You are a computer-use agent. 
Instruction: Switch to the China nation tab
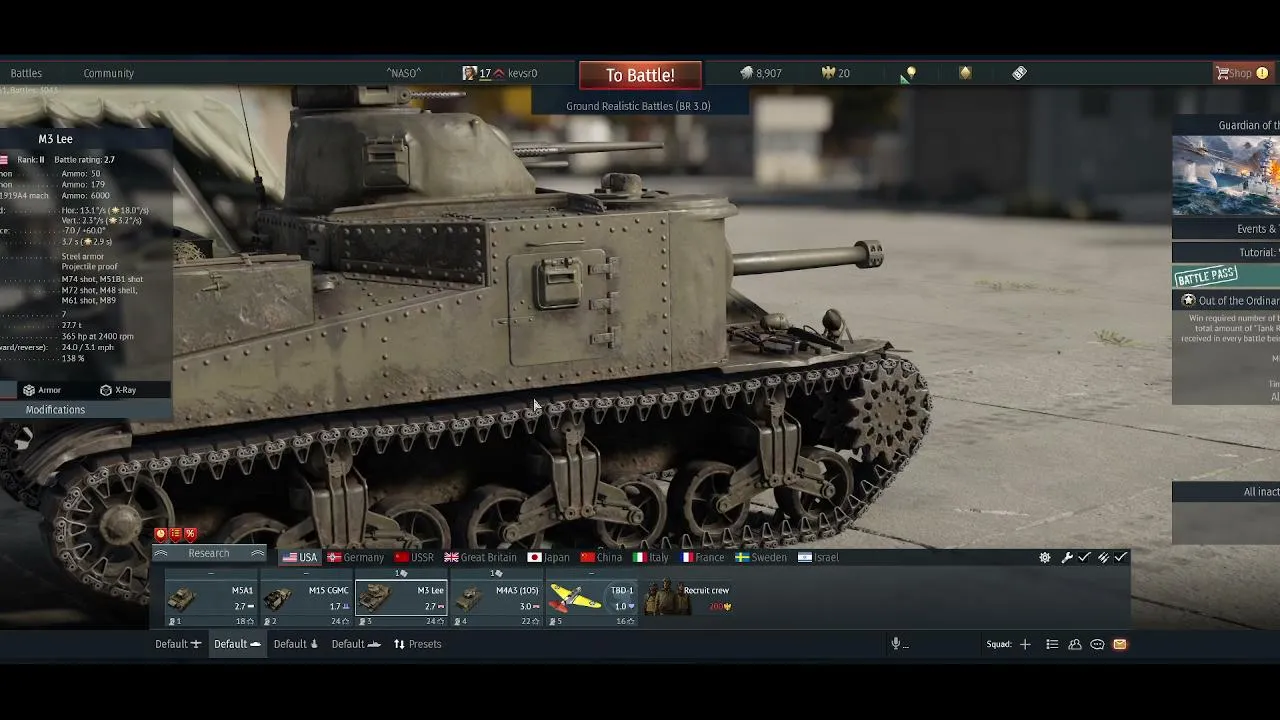click(601, 557)
